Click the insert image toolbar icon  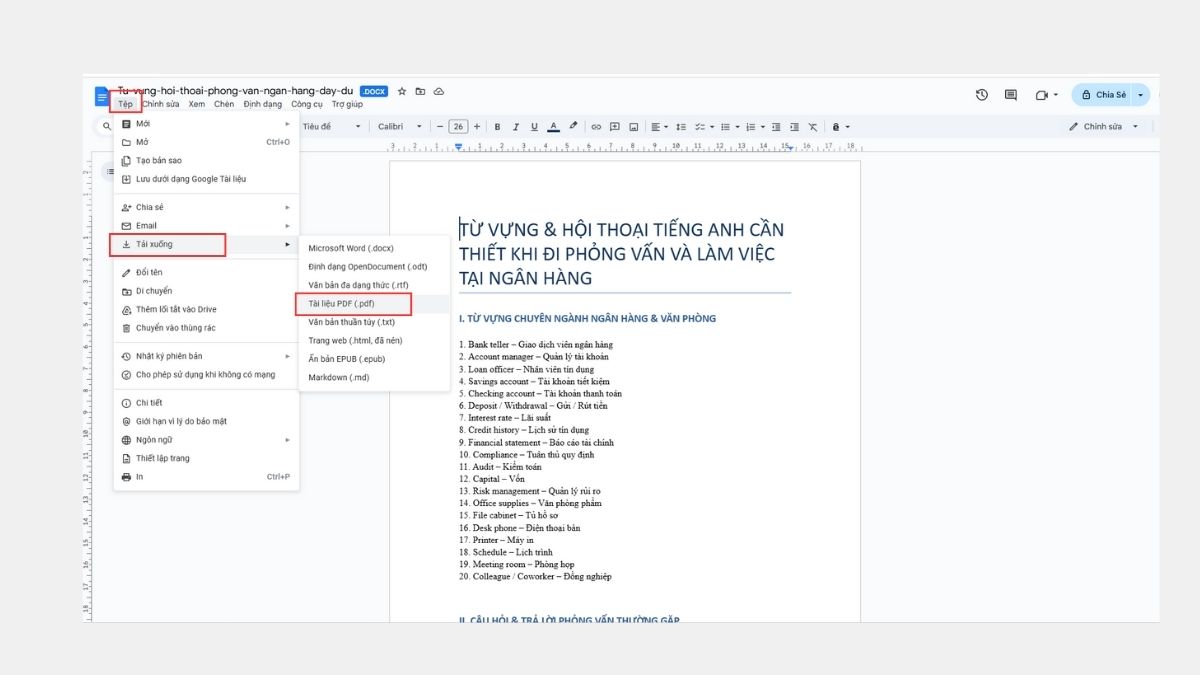click(x=634, y=127)
